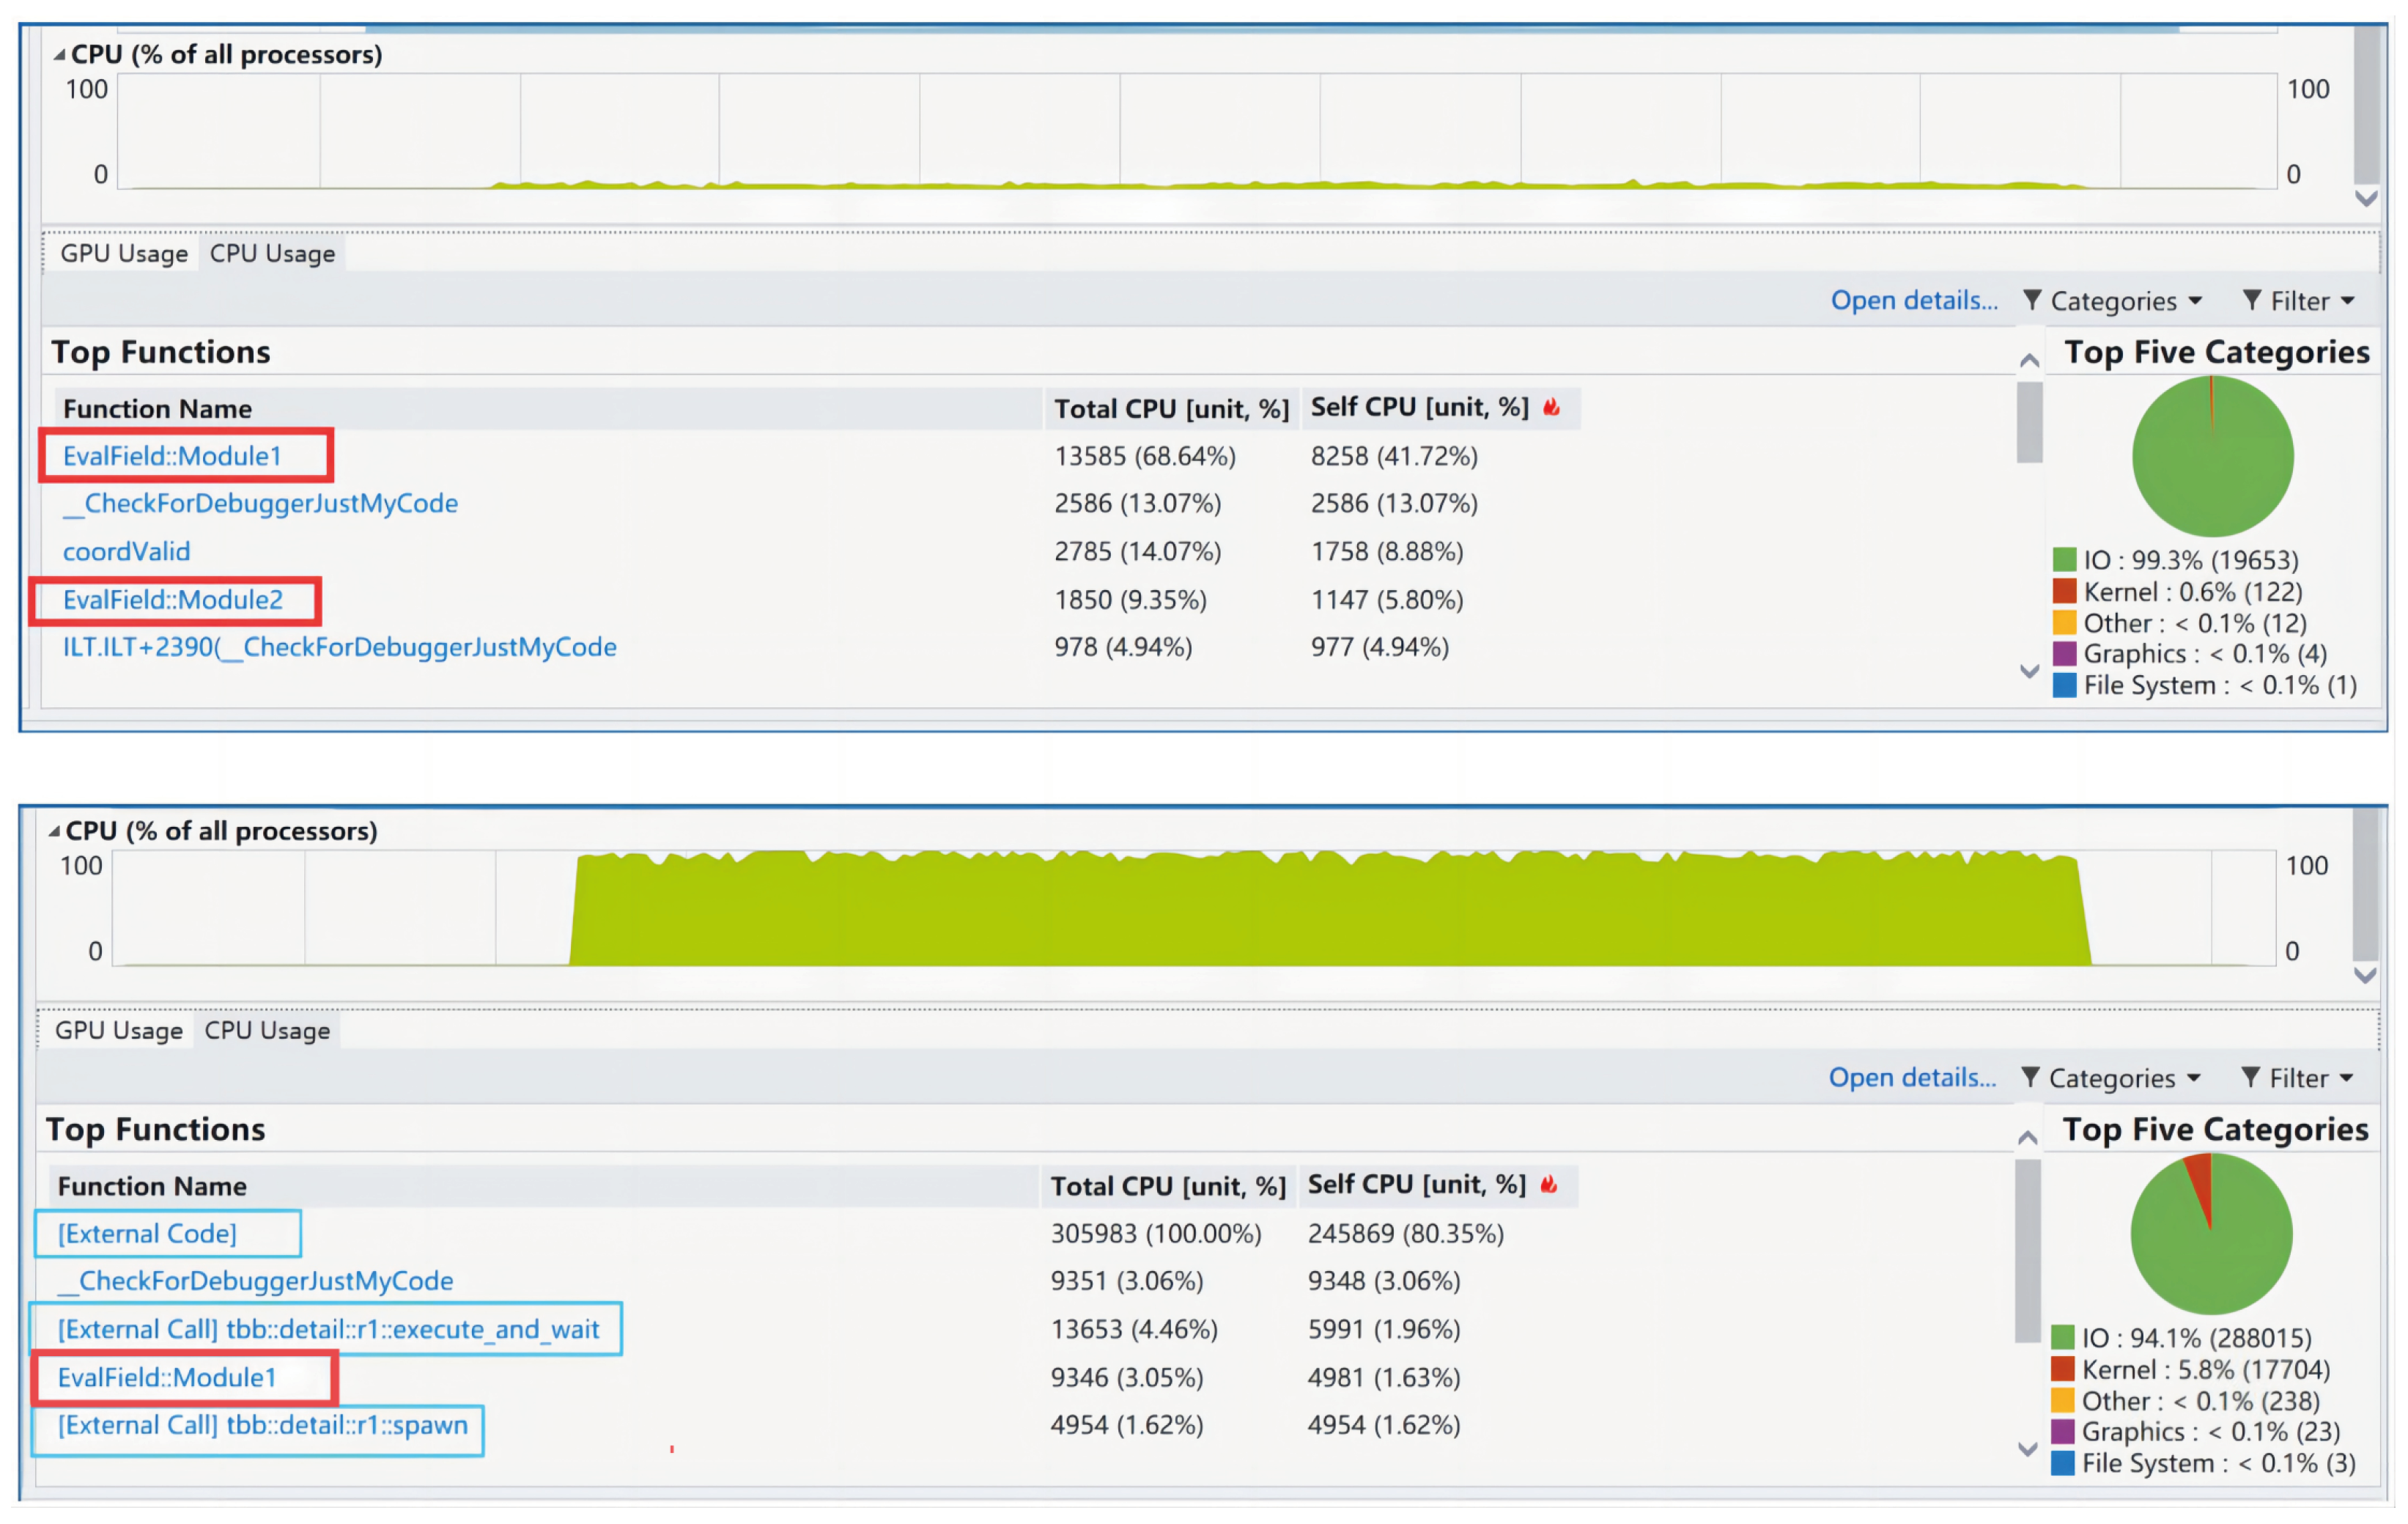Click the upper Total CPU column header
The width and height of the screenshot is (2408, 1524).
tap(1171, 409)
